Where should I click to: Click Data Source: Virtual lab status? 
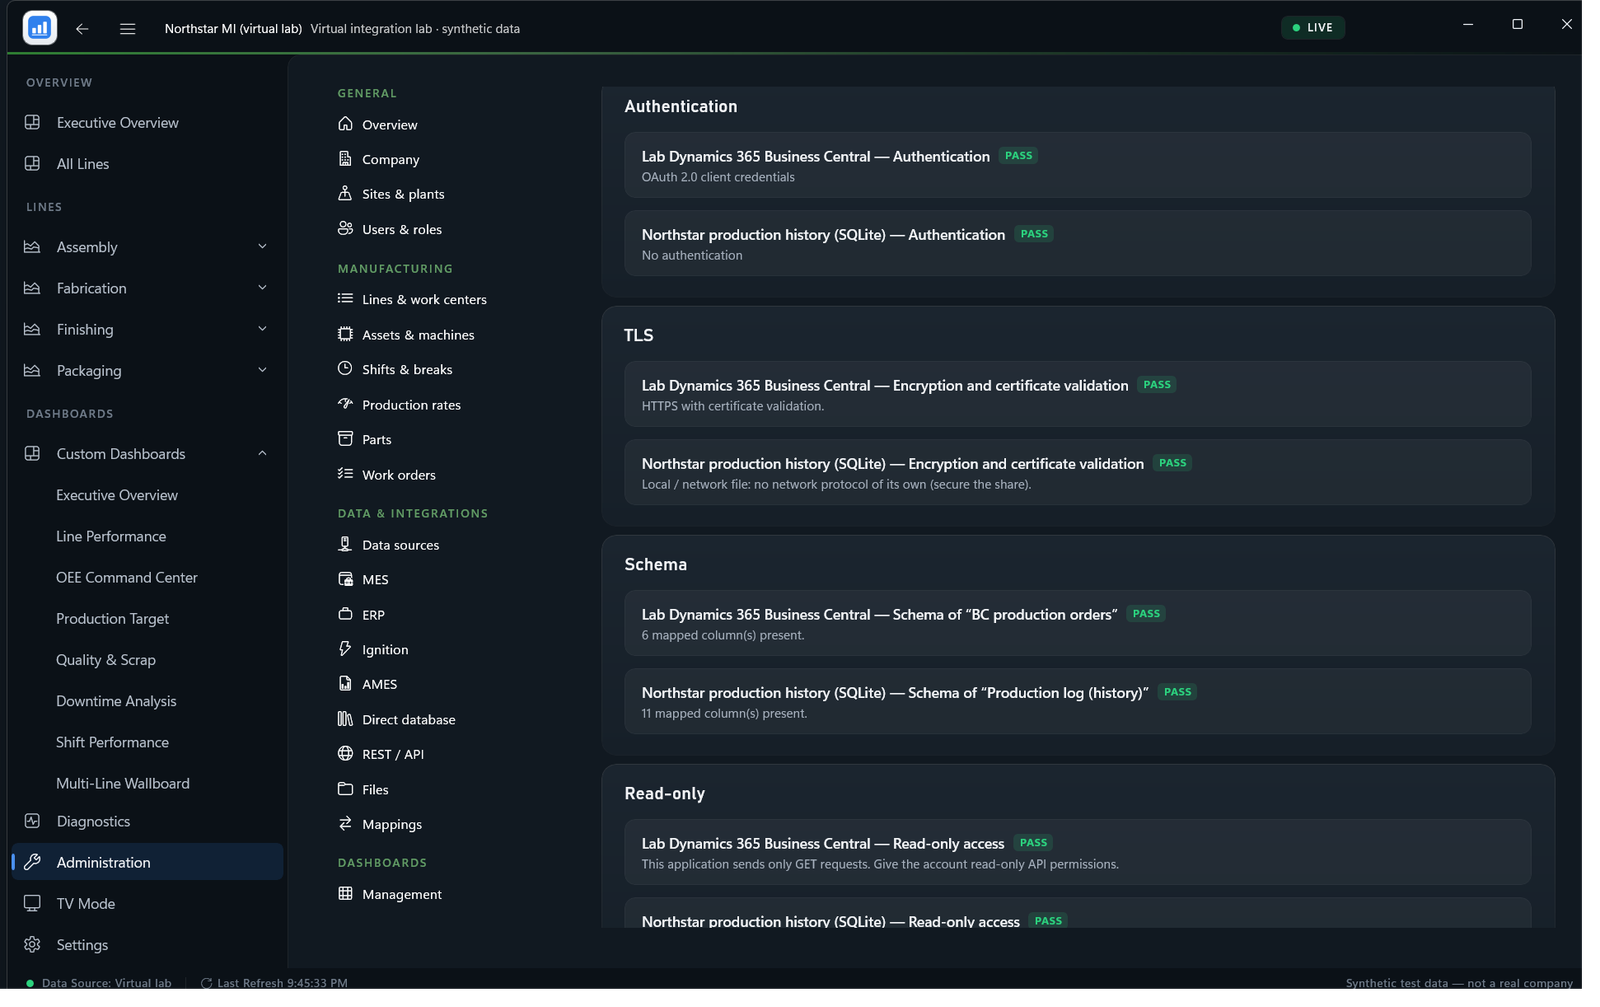click(x=98, y=983)
